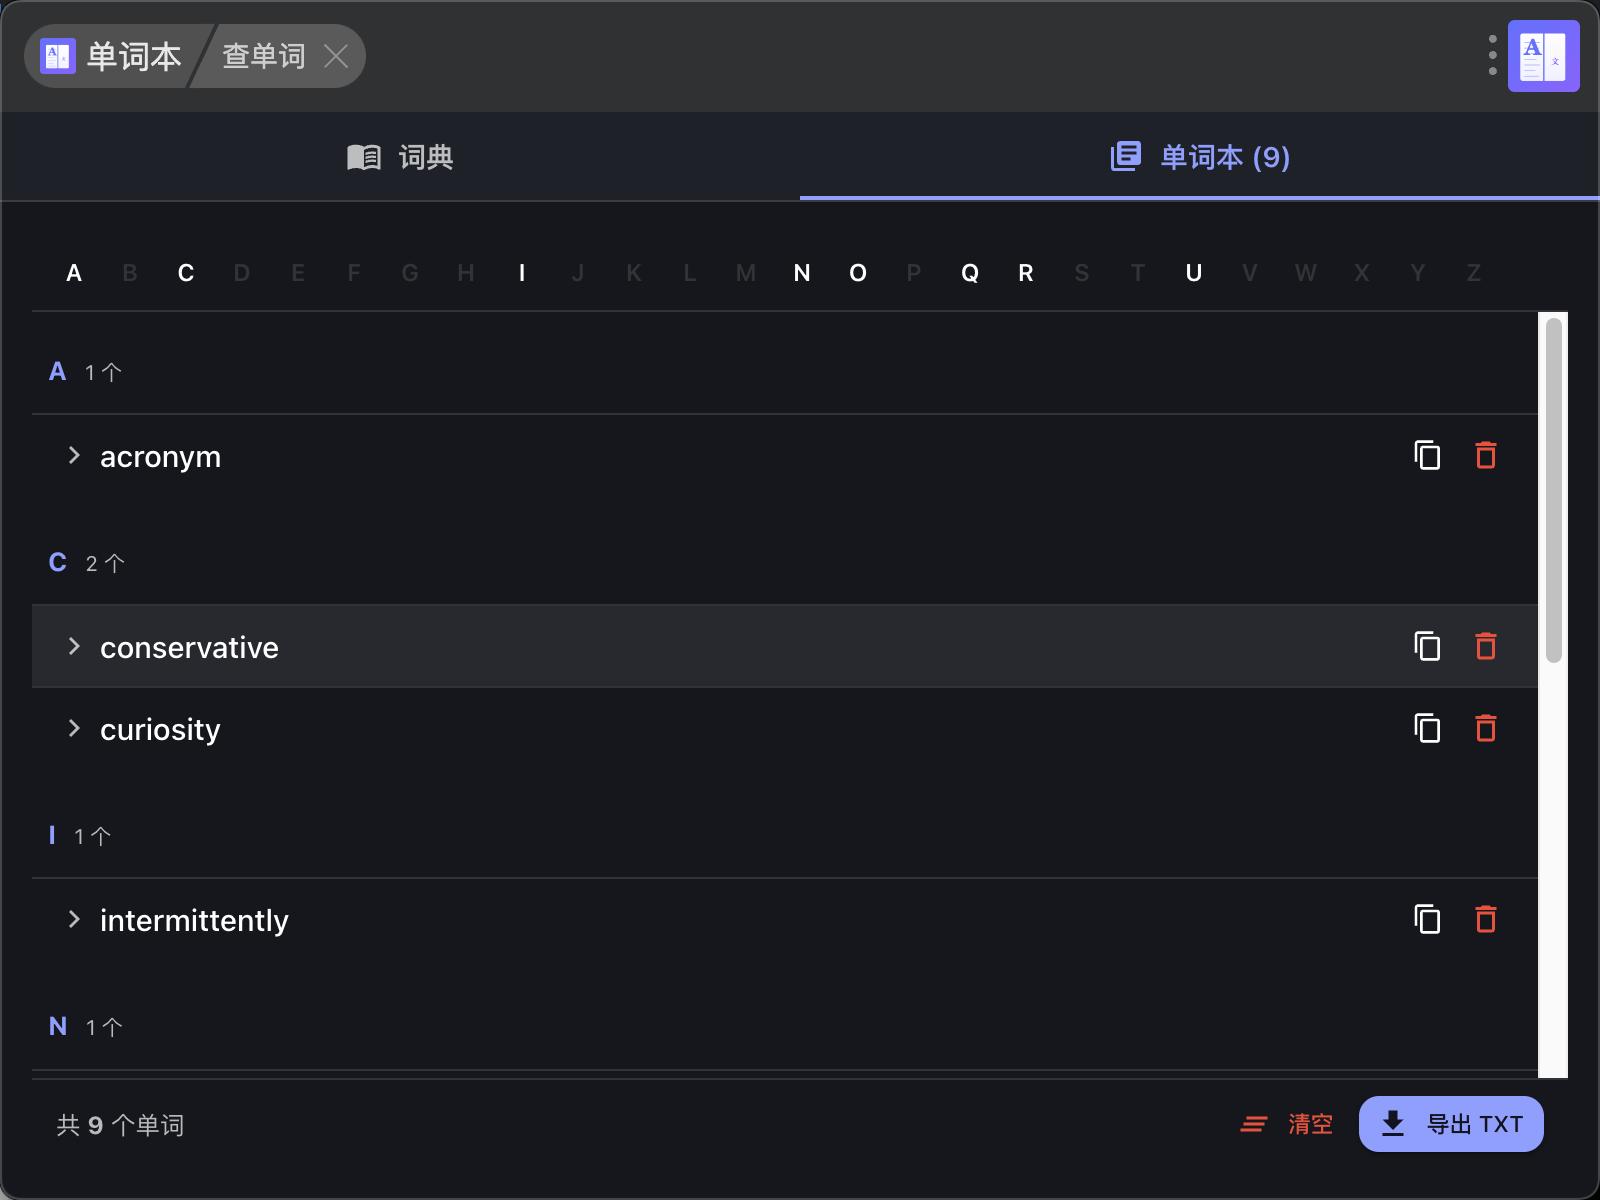Viewport: 1600px width, 1200px height.
Task: Expand the curiosity entry
Action: [x=74, y=728]
